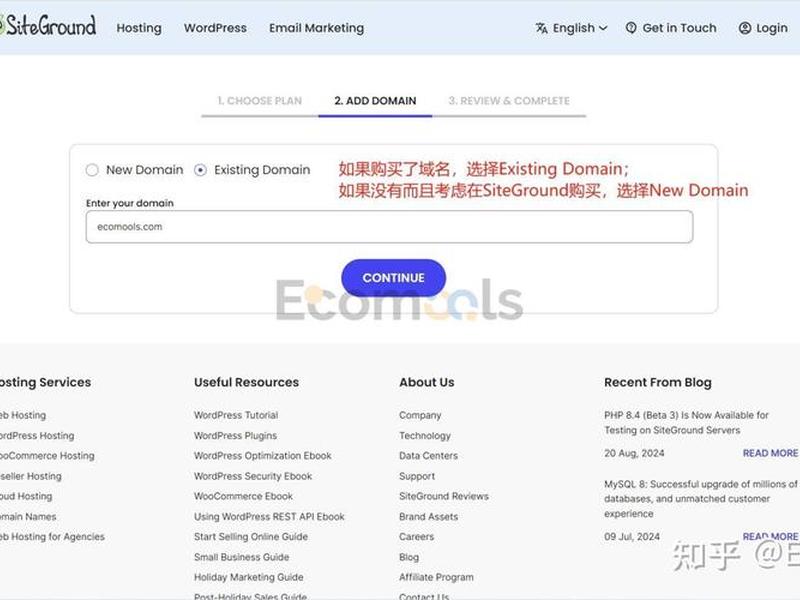Open WordPress Plugins link
Image resolution: width=800 pixels, height=600 pixels.
pyautogui.click(x=235, y=436)
